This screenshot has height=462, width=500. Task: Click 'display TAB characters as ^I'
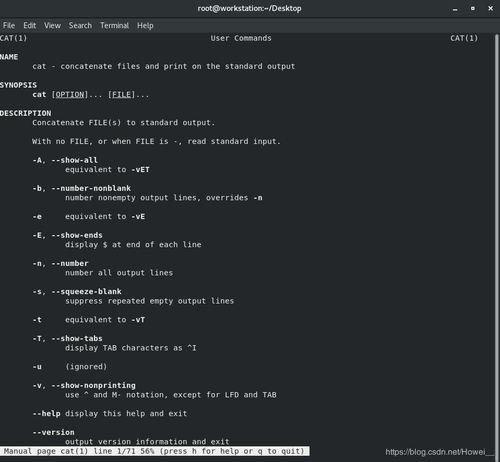pyautogui.click(x=131, y=348)
